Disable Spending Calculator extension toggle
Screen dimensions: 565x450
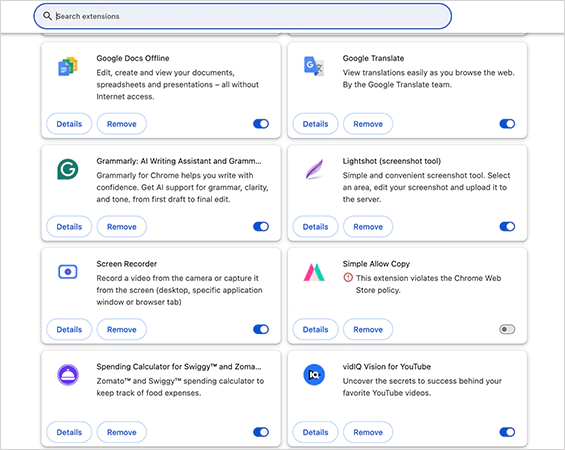pyautogui.click(x=261, y=432)
